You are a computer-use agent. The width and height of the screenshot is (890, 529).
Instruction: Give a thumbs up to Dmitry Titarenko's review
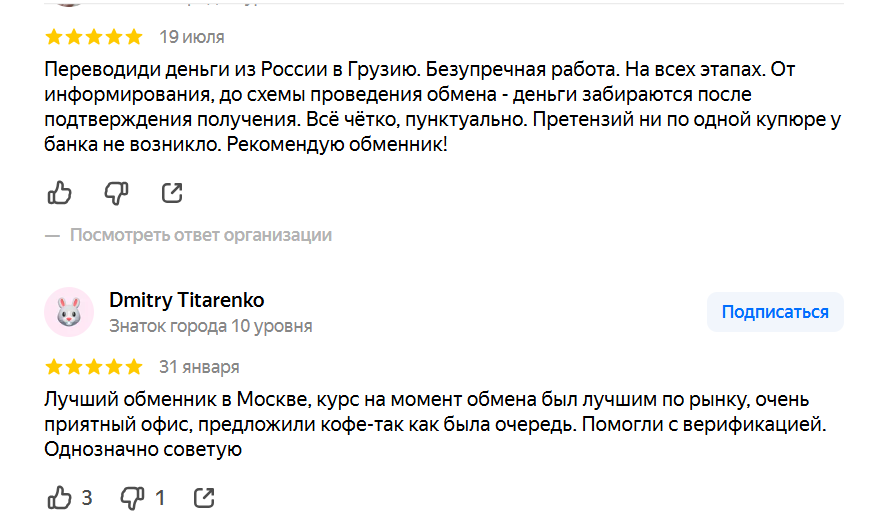click(60, 497)
